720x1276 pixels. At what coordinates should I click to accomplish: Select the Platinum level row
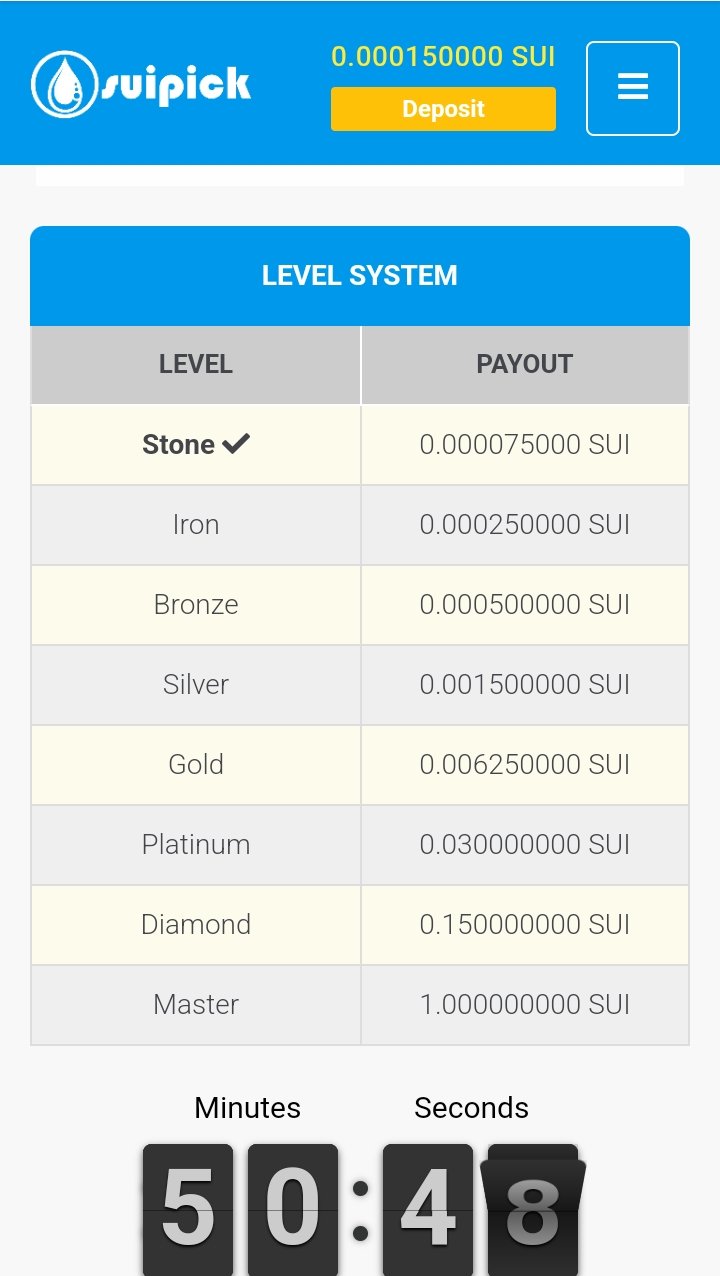pyautogui.click(x=196, y=844)
